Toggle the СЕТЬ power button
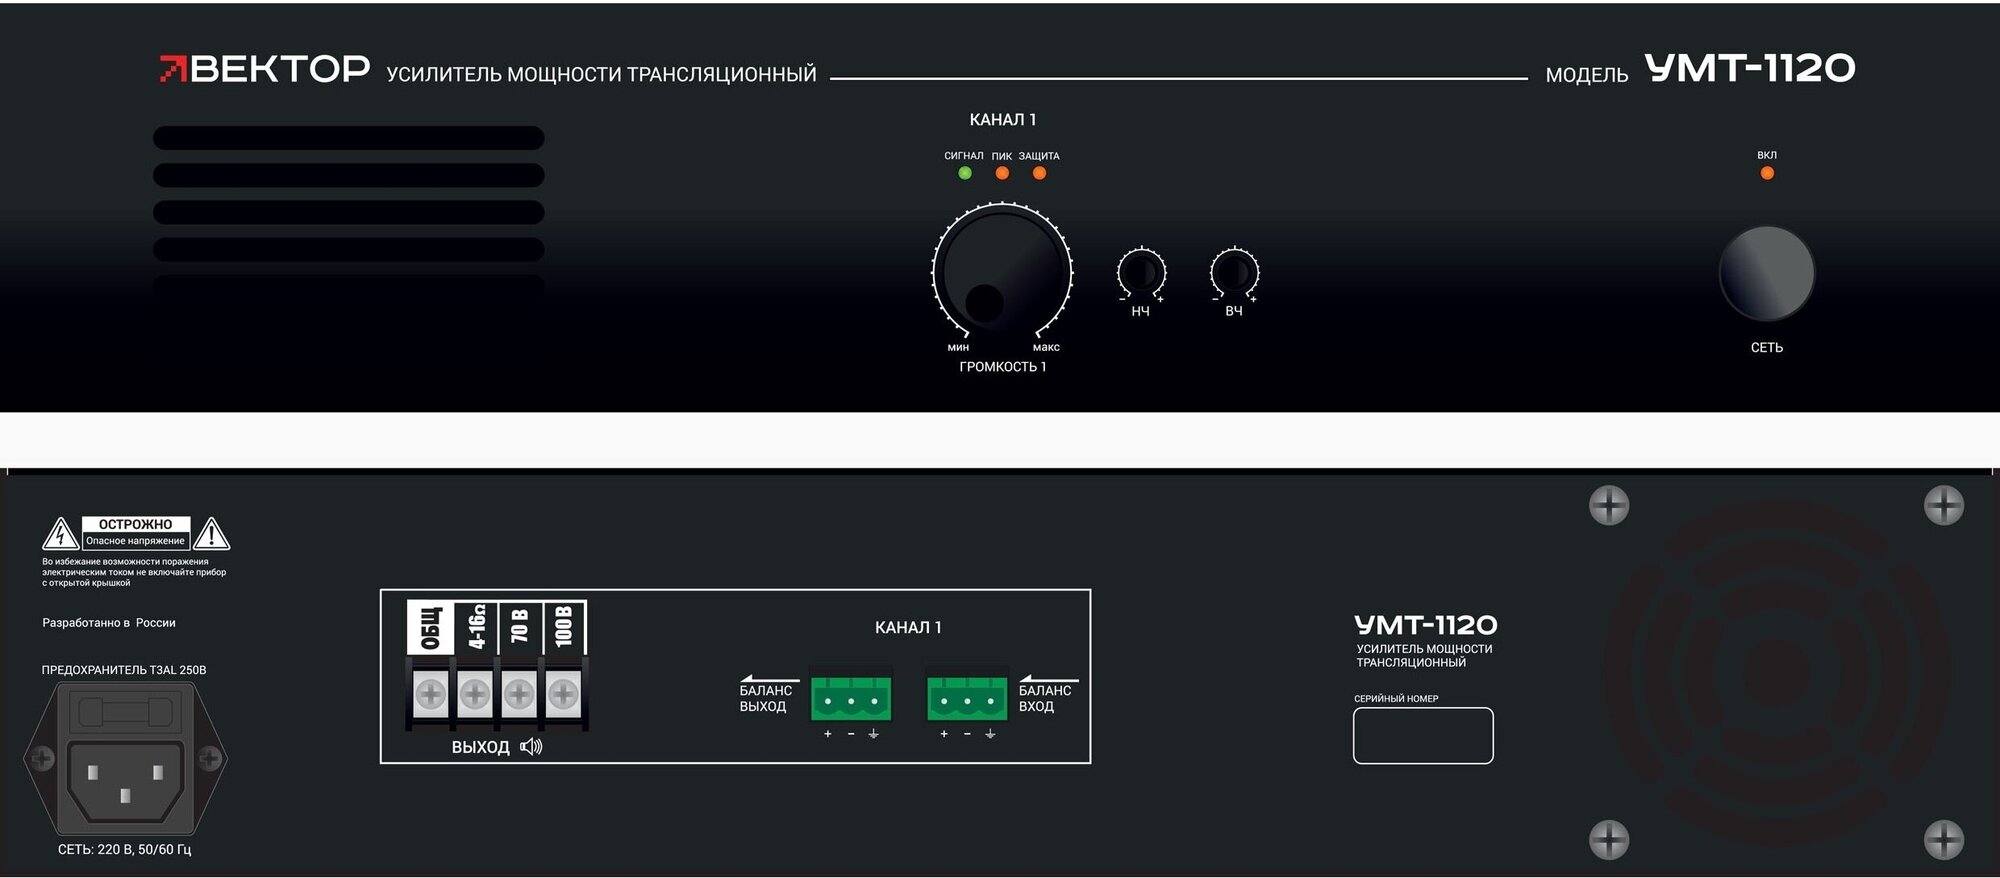 pos(1767,273)
